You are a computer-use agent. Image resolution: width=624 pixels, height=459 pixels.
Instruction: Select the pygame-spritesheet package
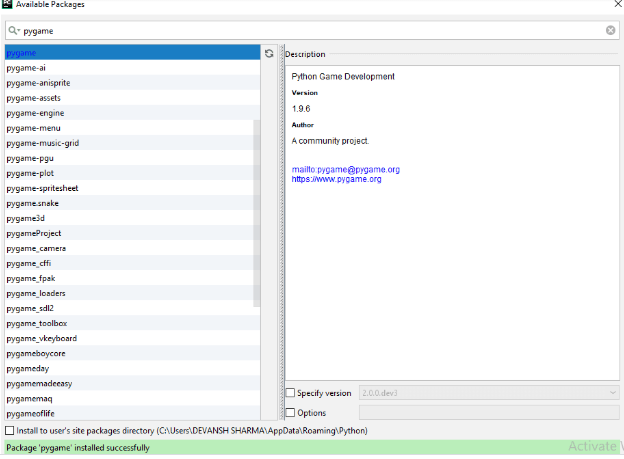(x=133, y=188)
